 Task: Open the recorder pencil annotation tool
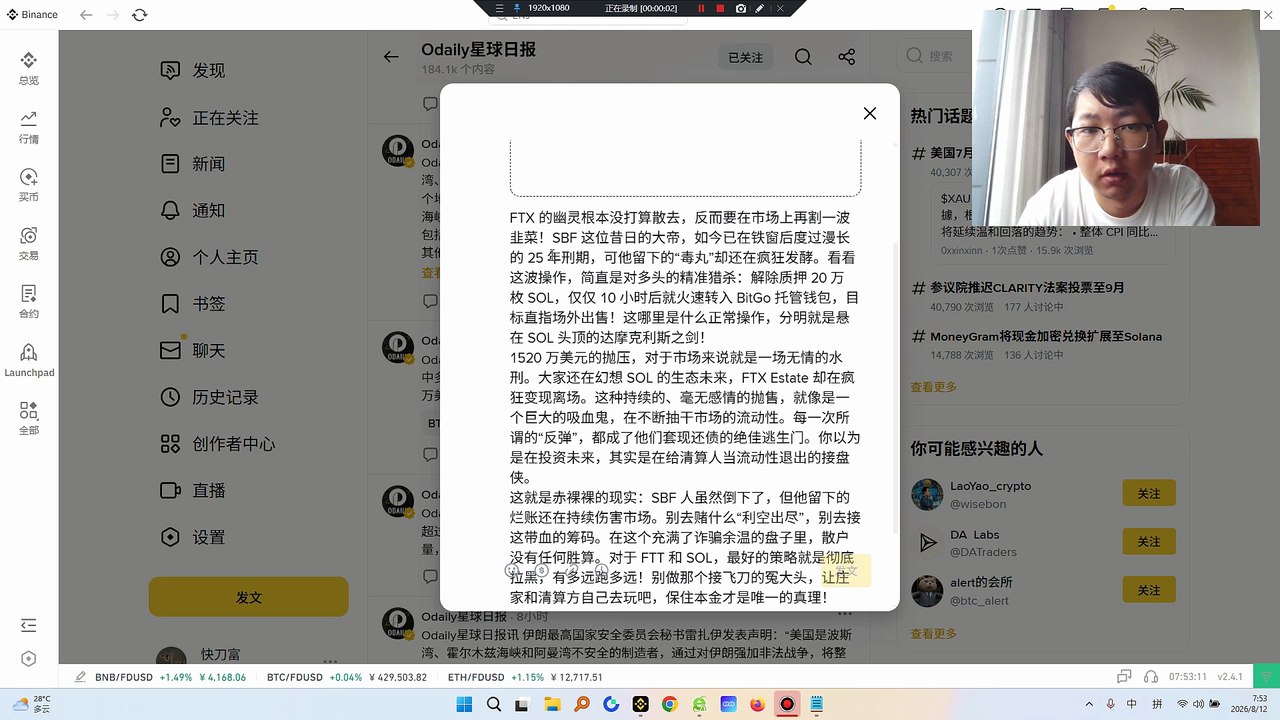[x=760, y=8]
